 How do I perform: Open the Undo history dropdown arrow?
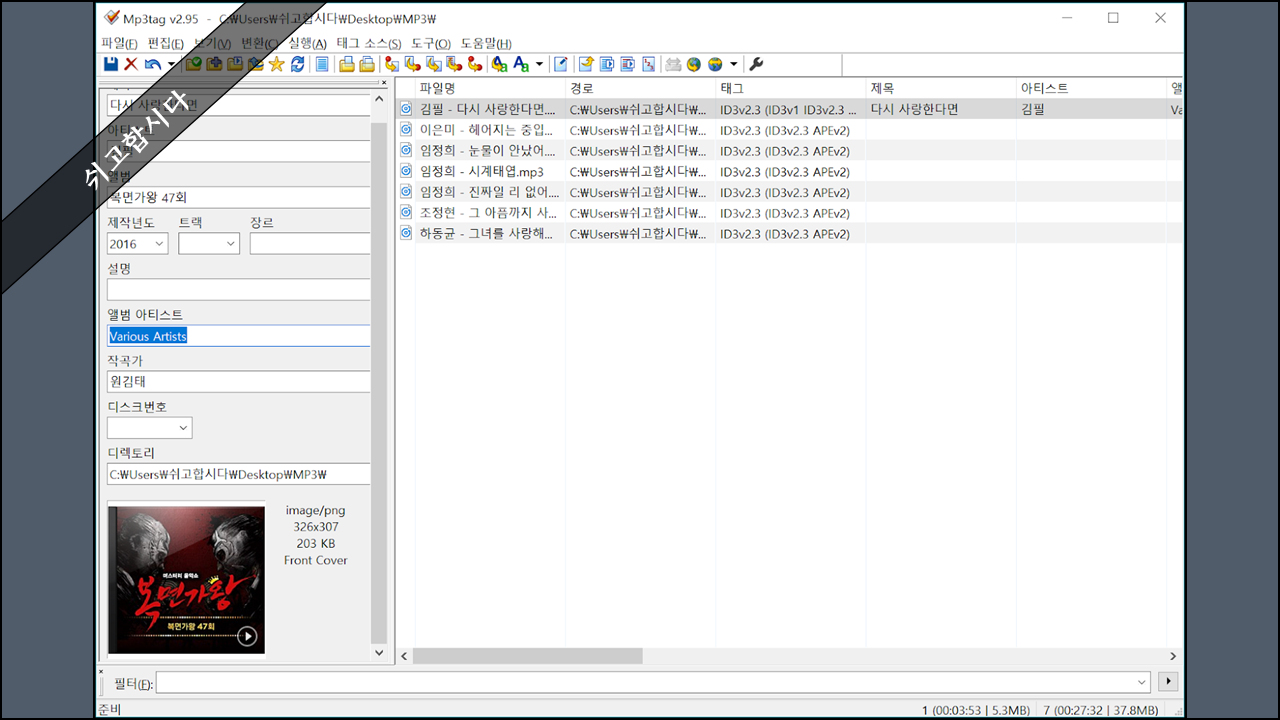[x=171, y=64]
